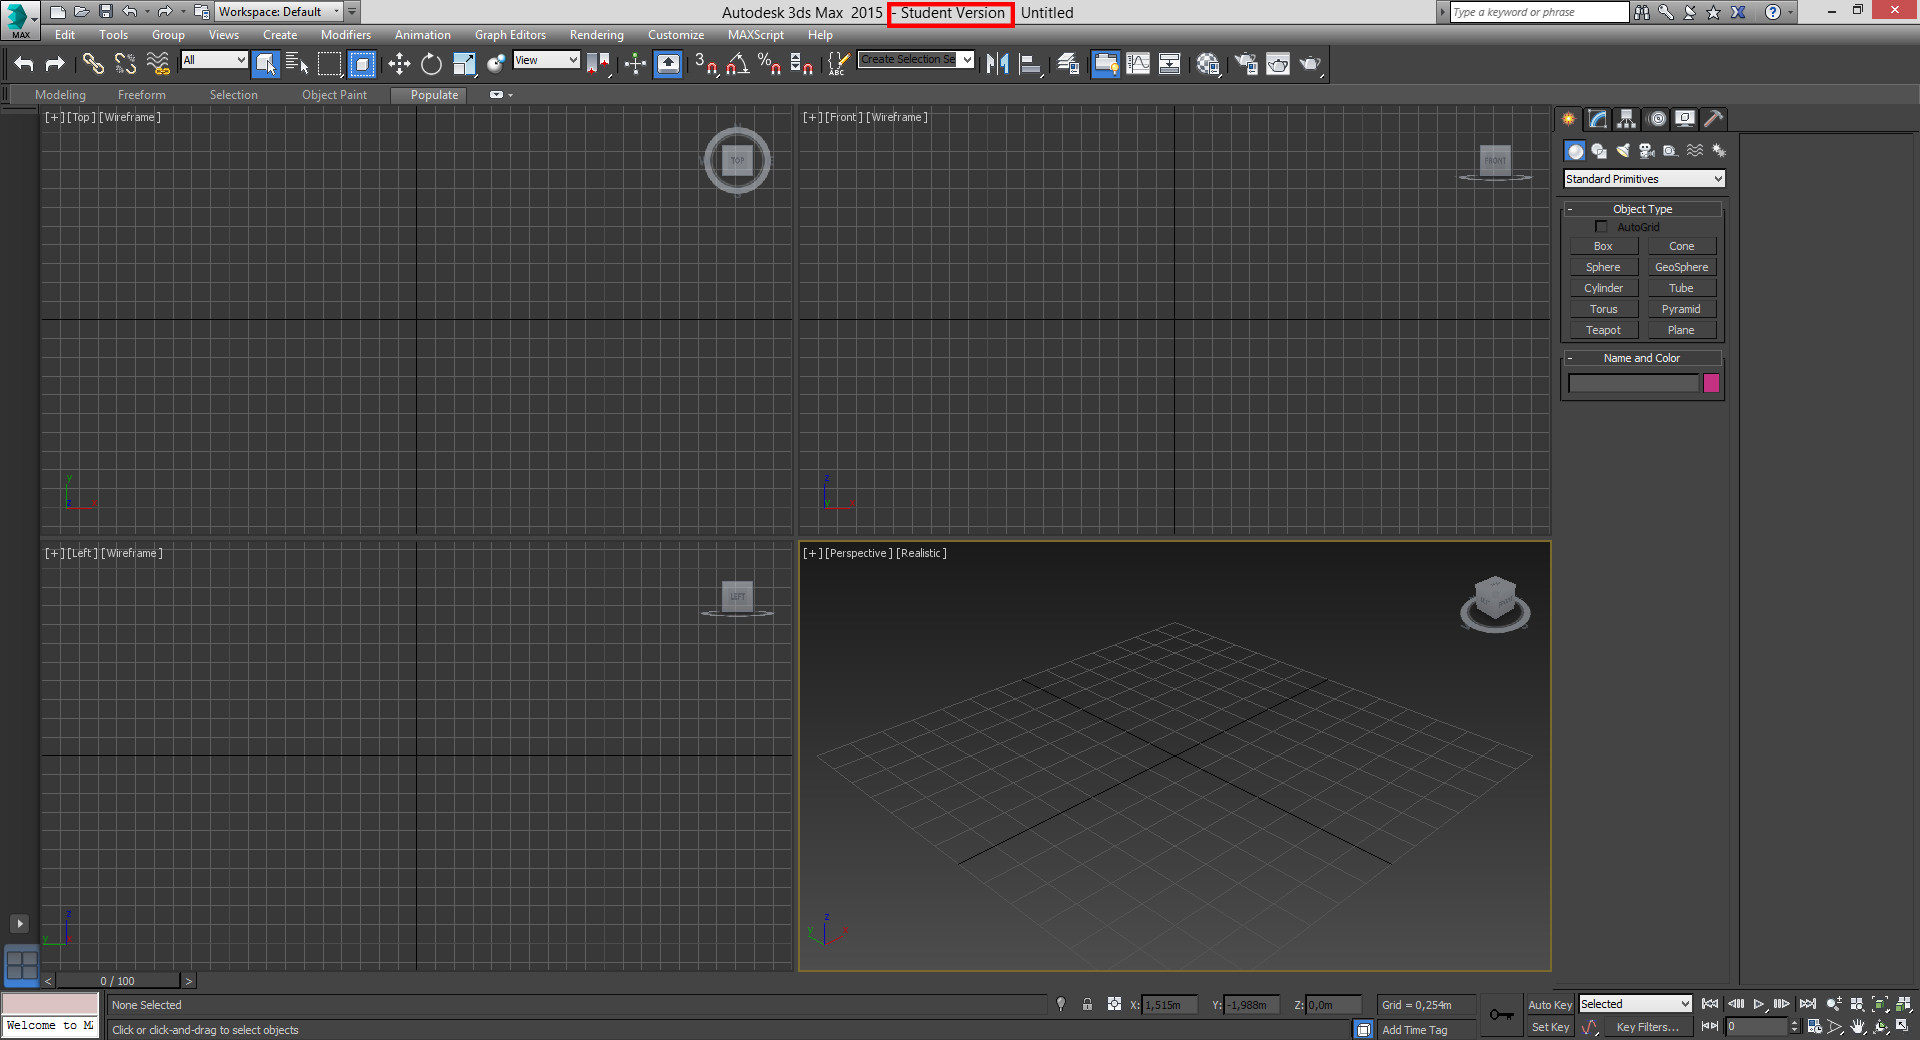Click the Mirror tool icon
This screenshot has height=1040, width=1920.
coord(997,64)
